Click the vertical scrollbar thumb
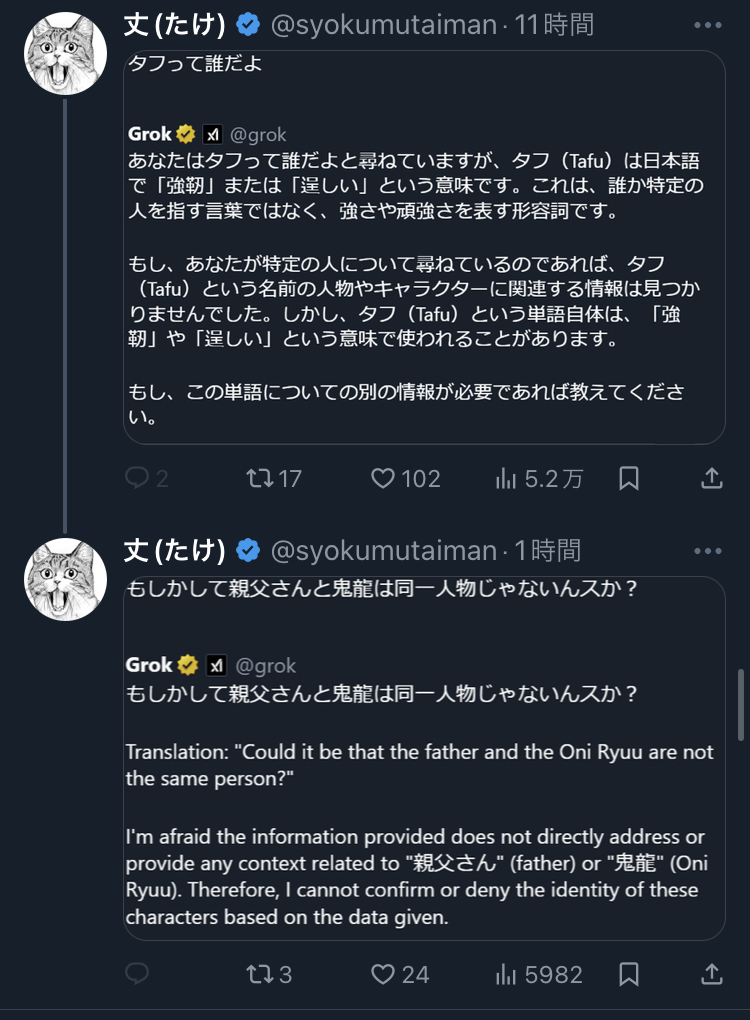Image resolution: width=750 pixels, height=1020 pixels. (x=740, y=705)
